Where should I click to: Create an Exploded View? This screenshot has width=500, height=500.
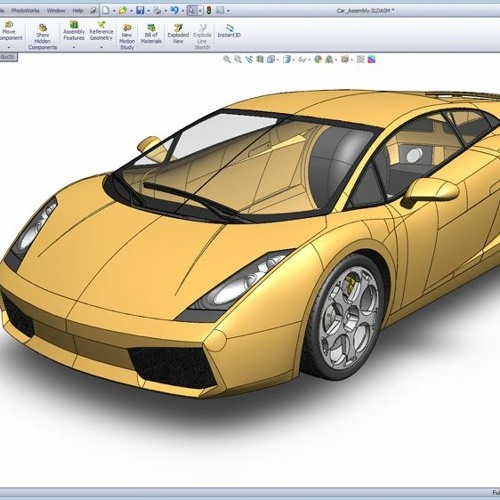coord(178,34)
